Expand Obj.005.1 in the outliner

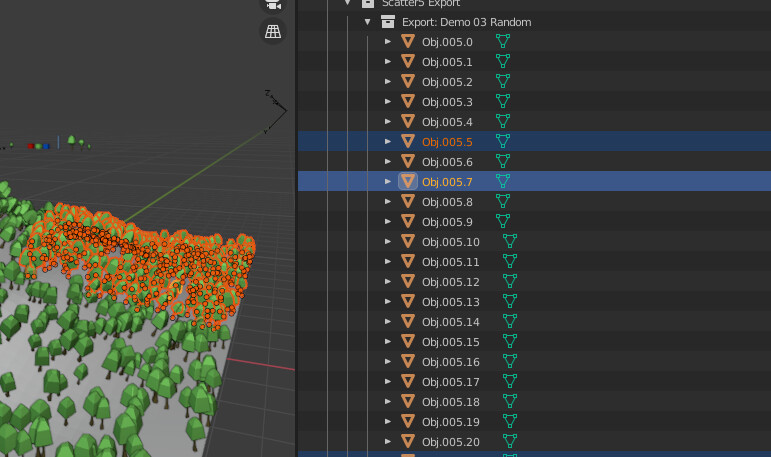(388, 61)
